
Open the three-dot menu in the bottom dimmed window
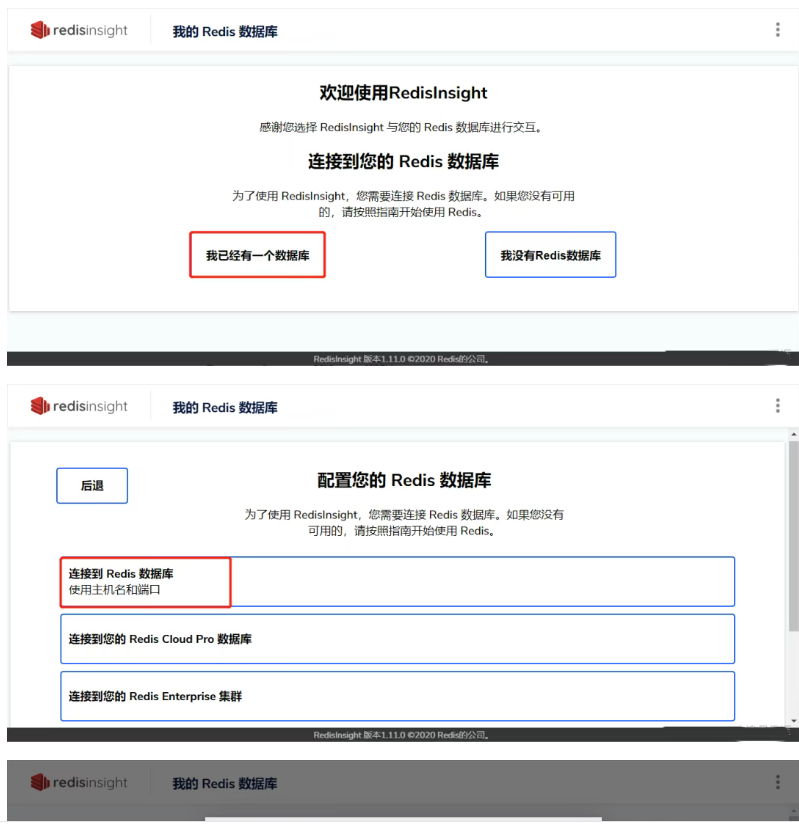click(777, 782)
